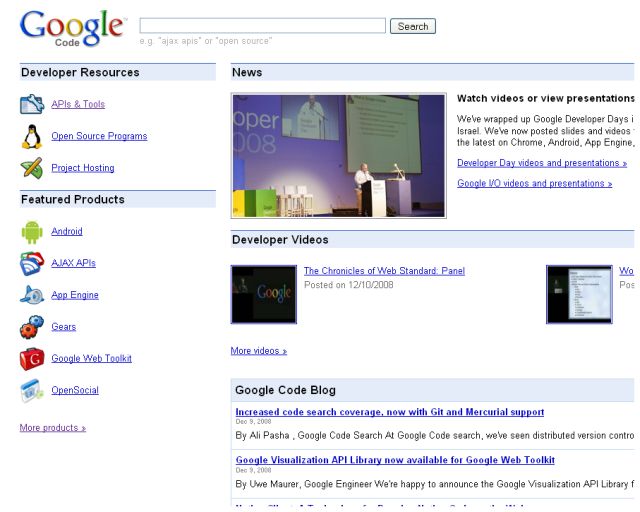Click the Open Source penguin icon
The image size is (640, 512).
[32, 136]
